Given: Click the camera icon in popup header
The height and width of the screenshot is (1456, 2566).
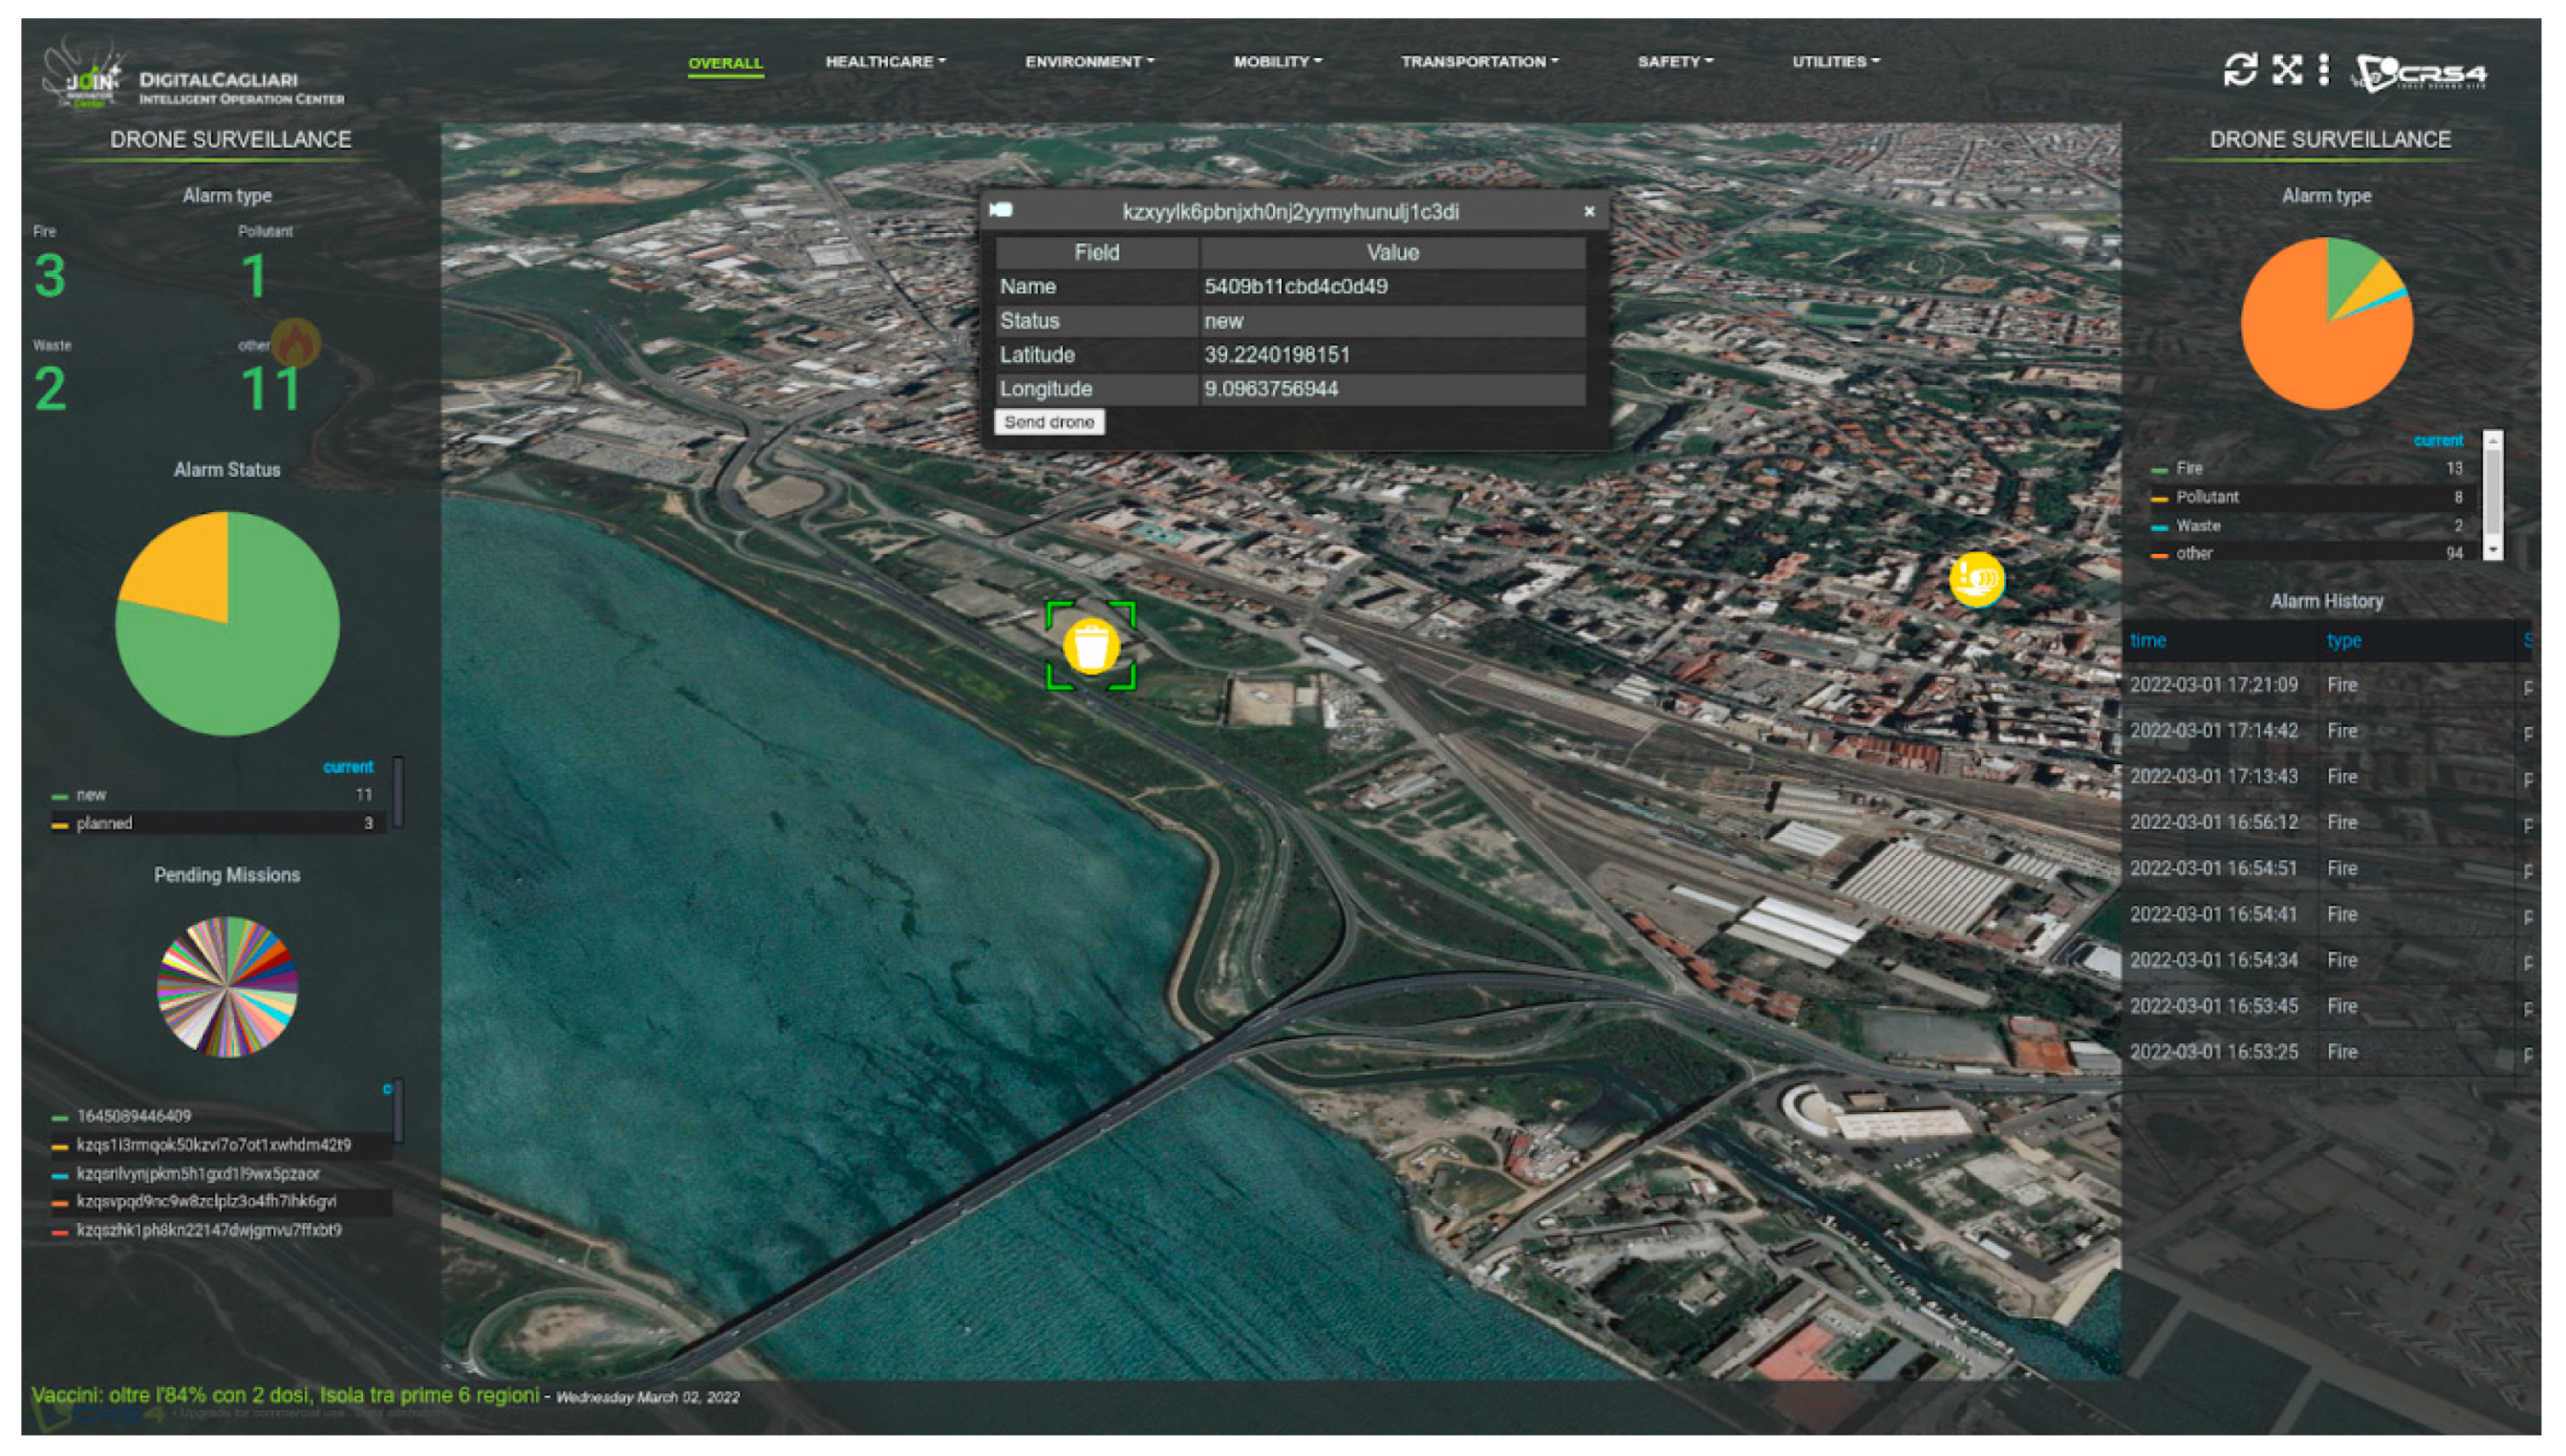Looking at the screenshot, I should click(1001, 210).
